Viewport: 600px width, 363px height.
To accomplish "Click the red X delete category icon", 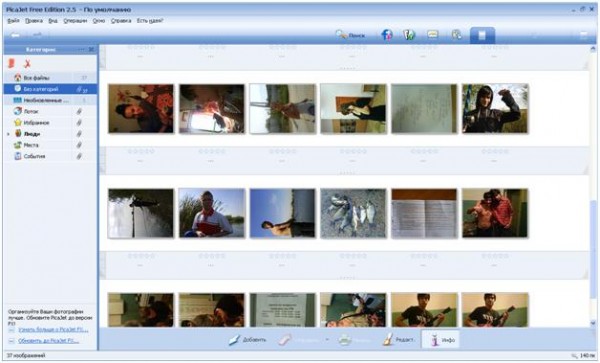I will point(27,63).
